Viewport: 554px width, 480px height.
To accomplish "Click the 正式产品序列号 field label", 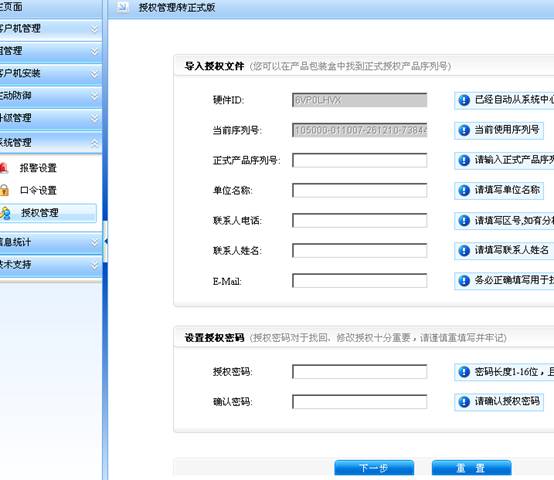I will (x=246, y=161).
